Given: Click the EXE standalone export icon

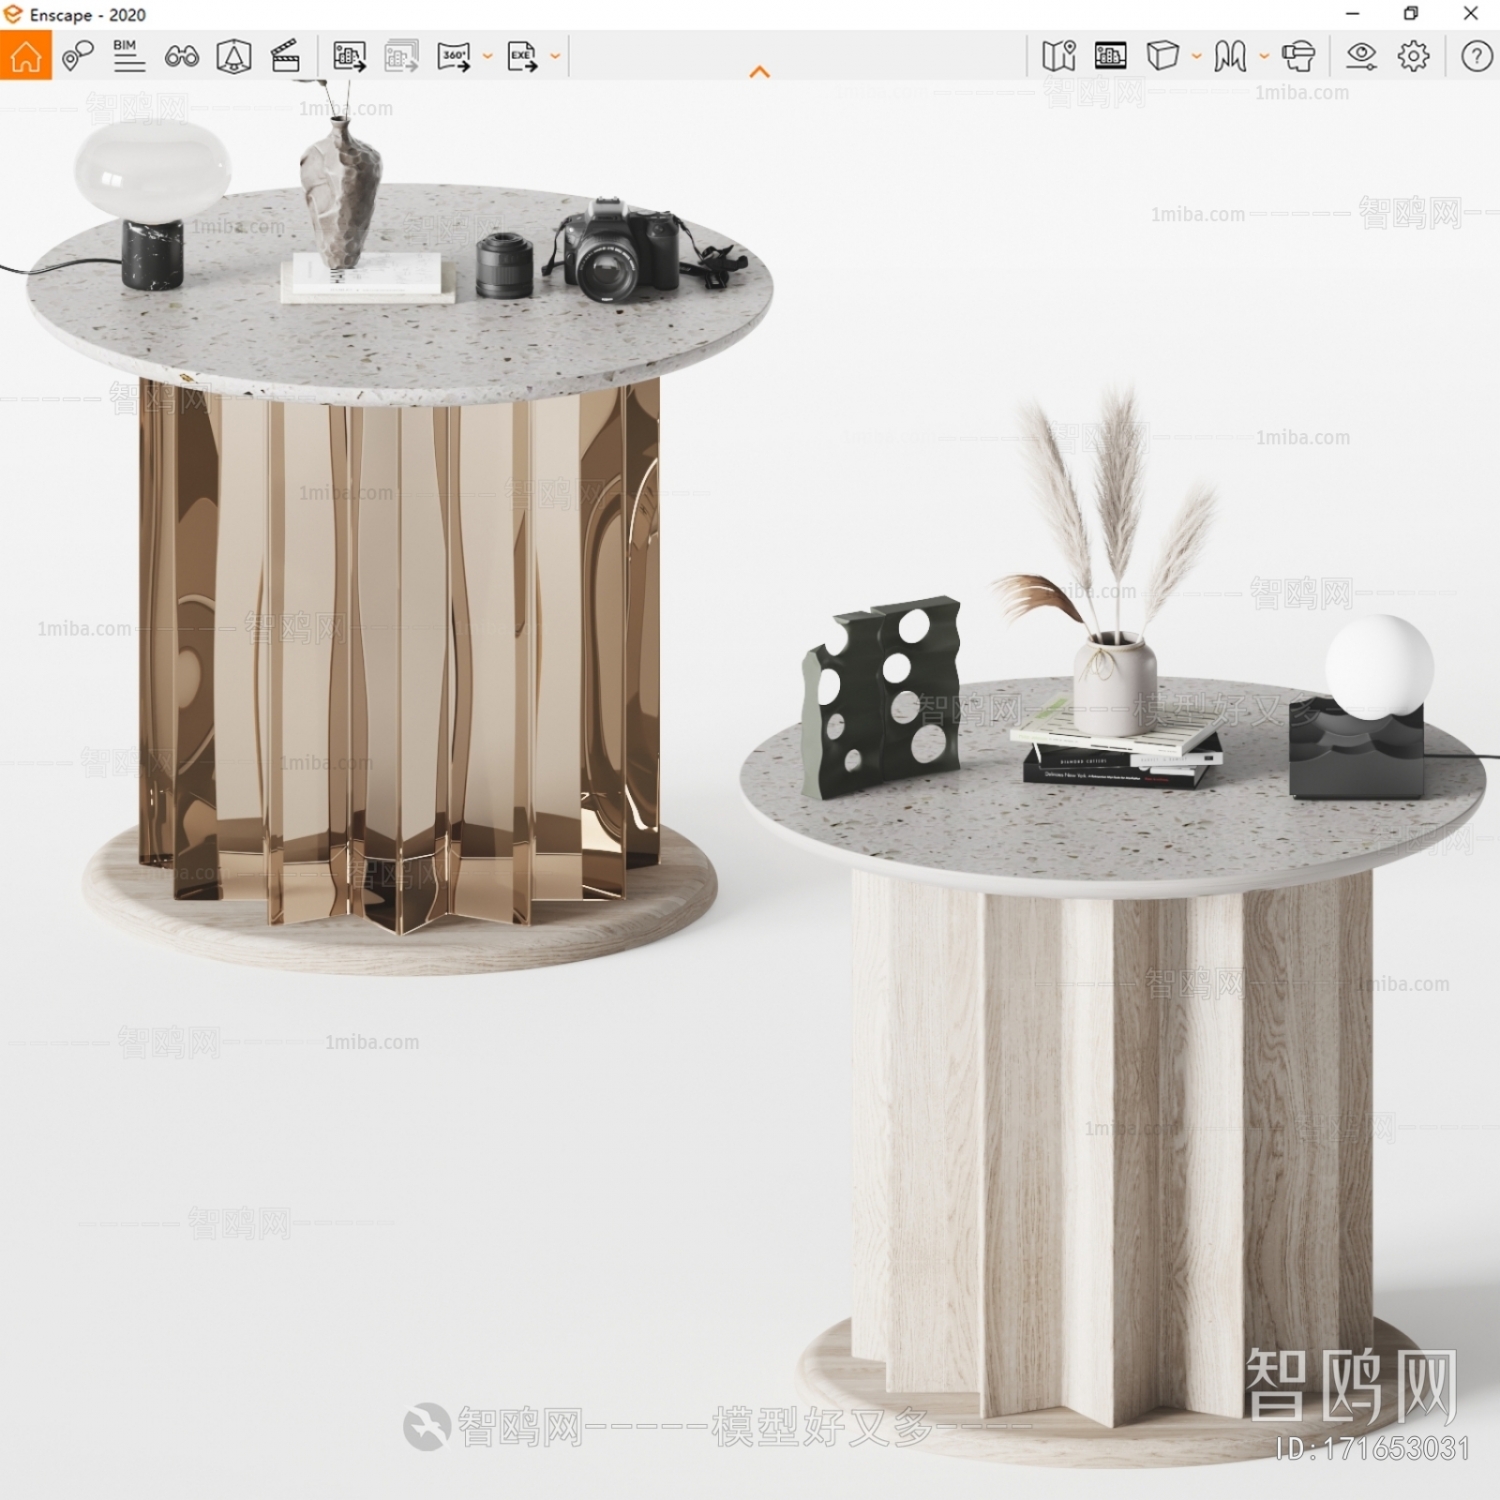Looking at the screenshot, I should click(522, 56).
